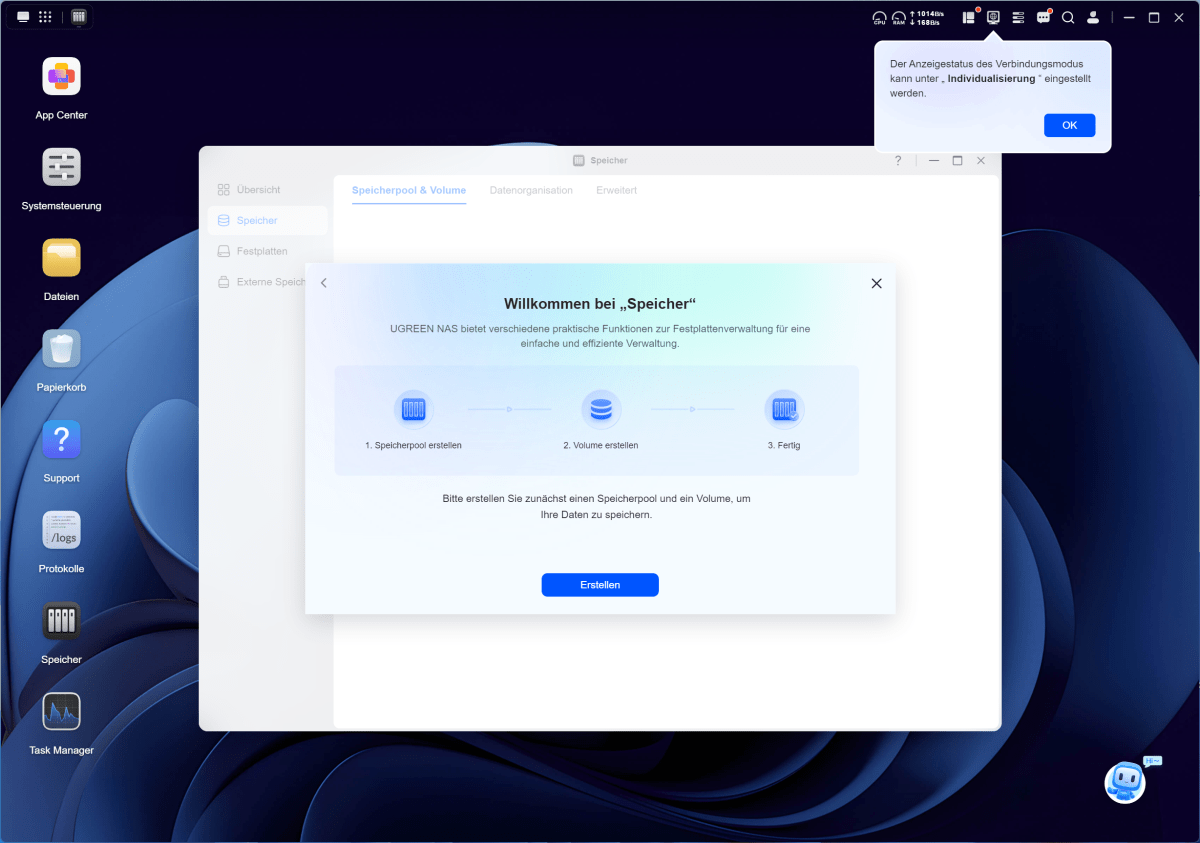Open the Speicher desktop icon

pos(61,622)
